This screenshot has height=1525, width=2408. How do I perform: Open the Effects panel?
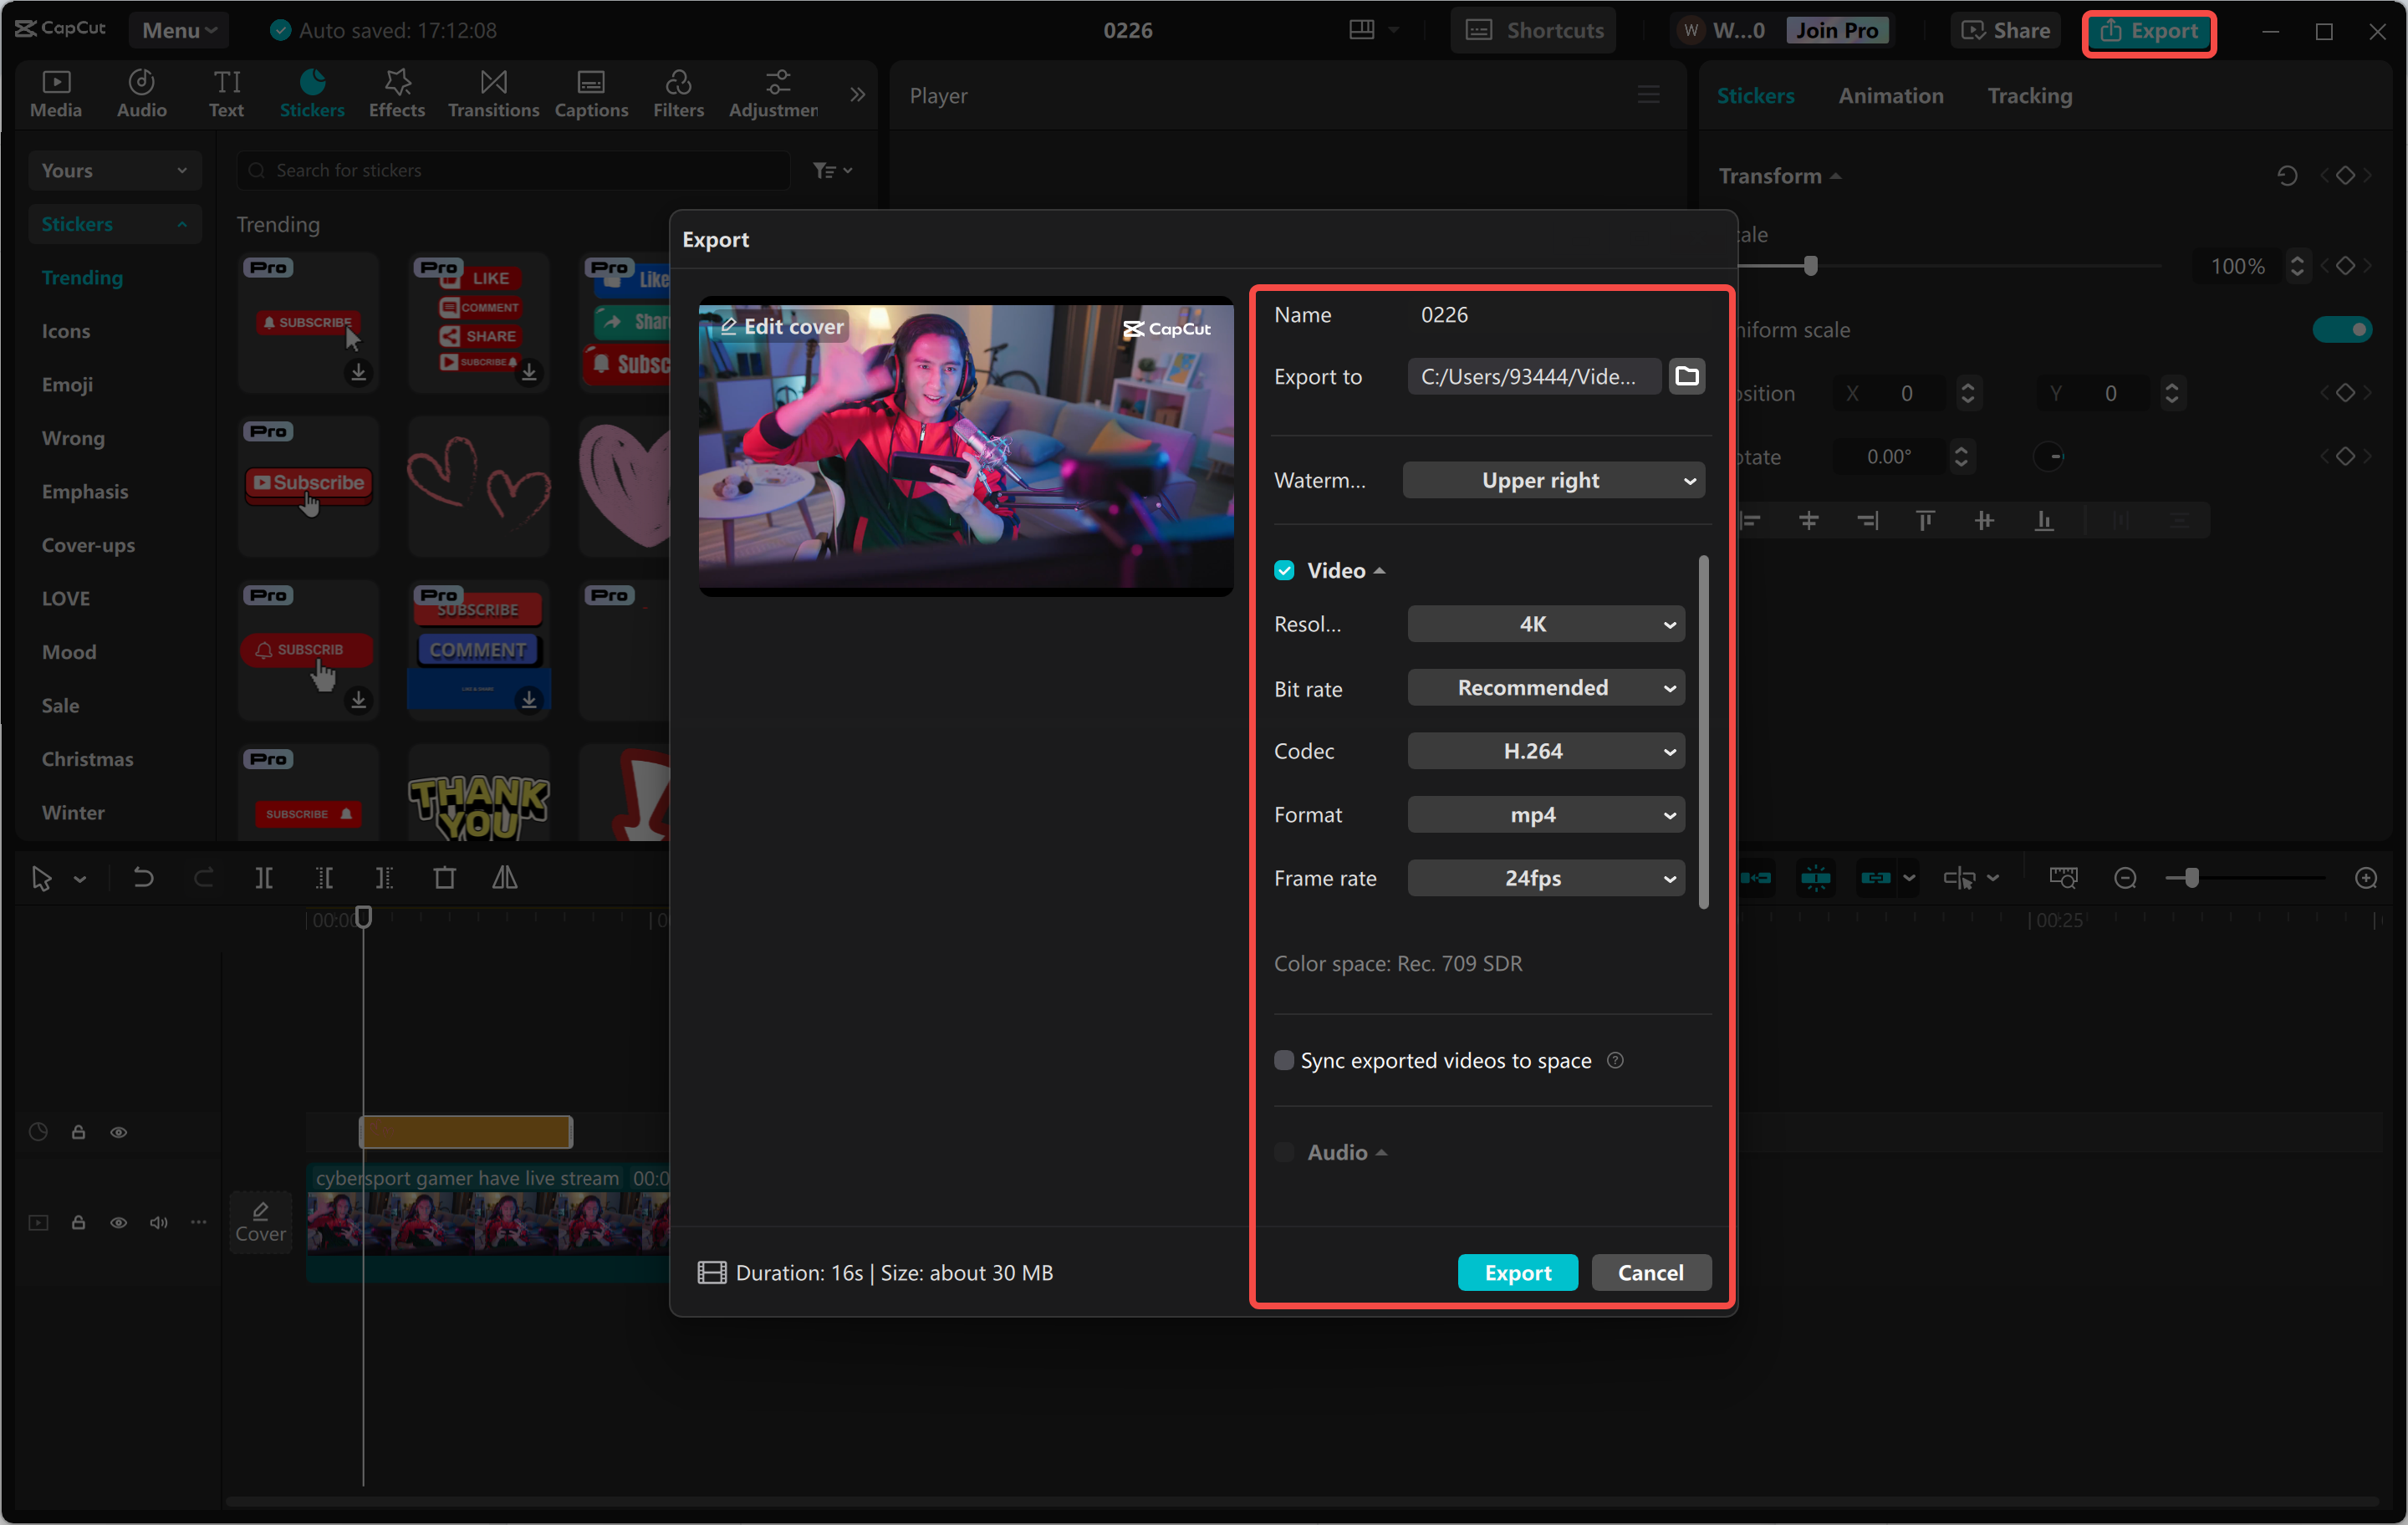396,93
